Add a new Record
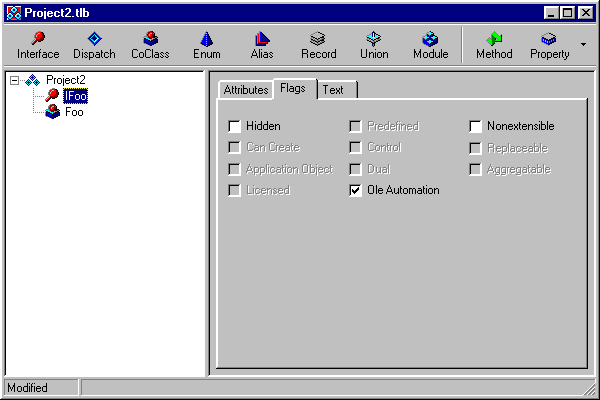This screenshot has height=400, width=600. tap(318, 45)
